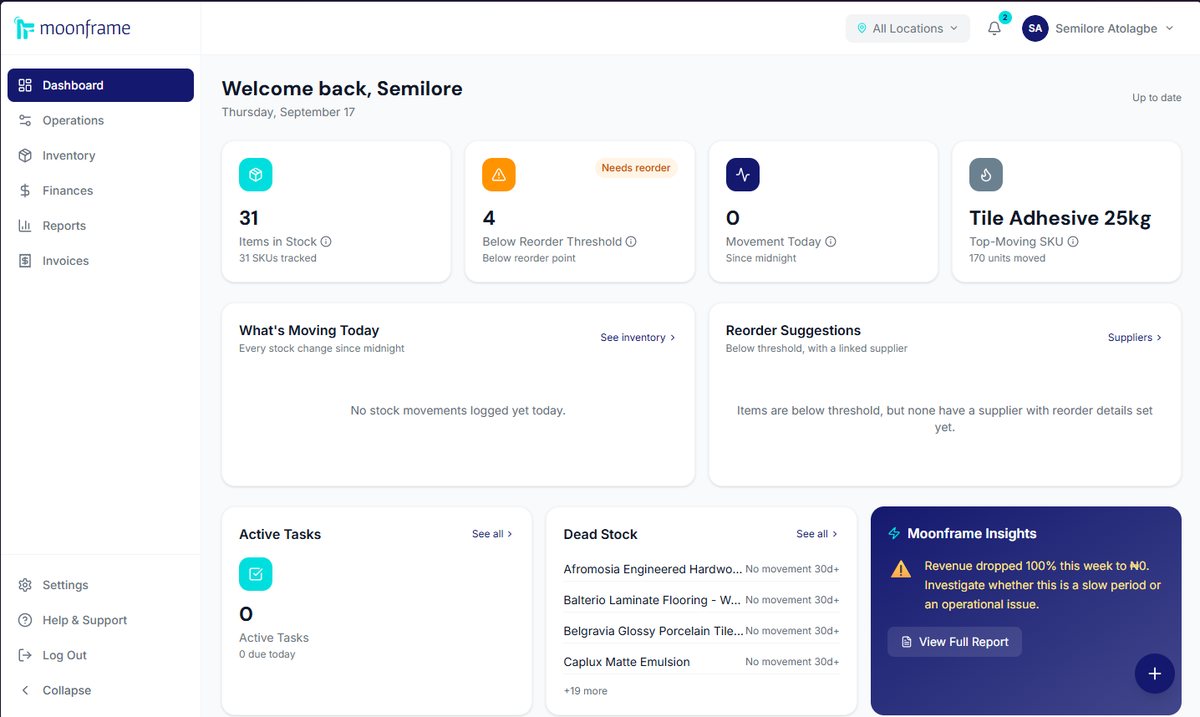Click the info icon beside Top-Moving SKU
1200x717 pixels.
(x=1073, y=242)
